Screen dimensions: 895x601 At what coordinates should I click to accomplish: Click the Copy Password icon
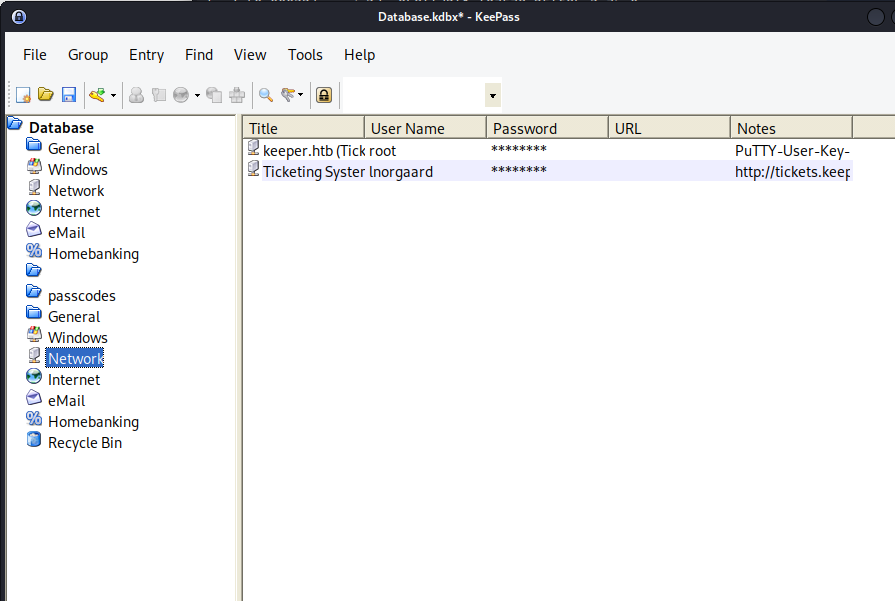(x=159, y=95)
